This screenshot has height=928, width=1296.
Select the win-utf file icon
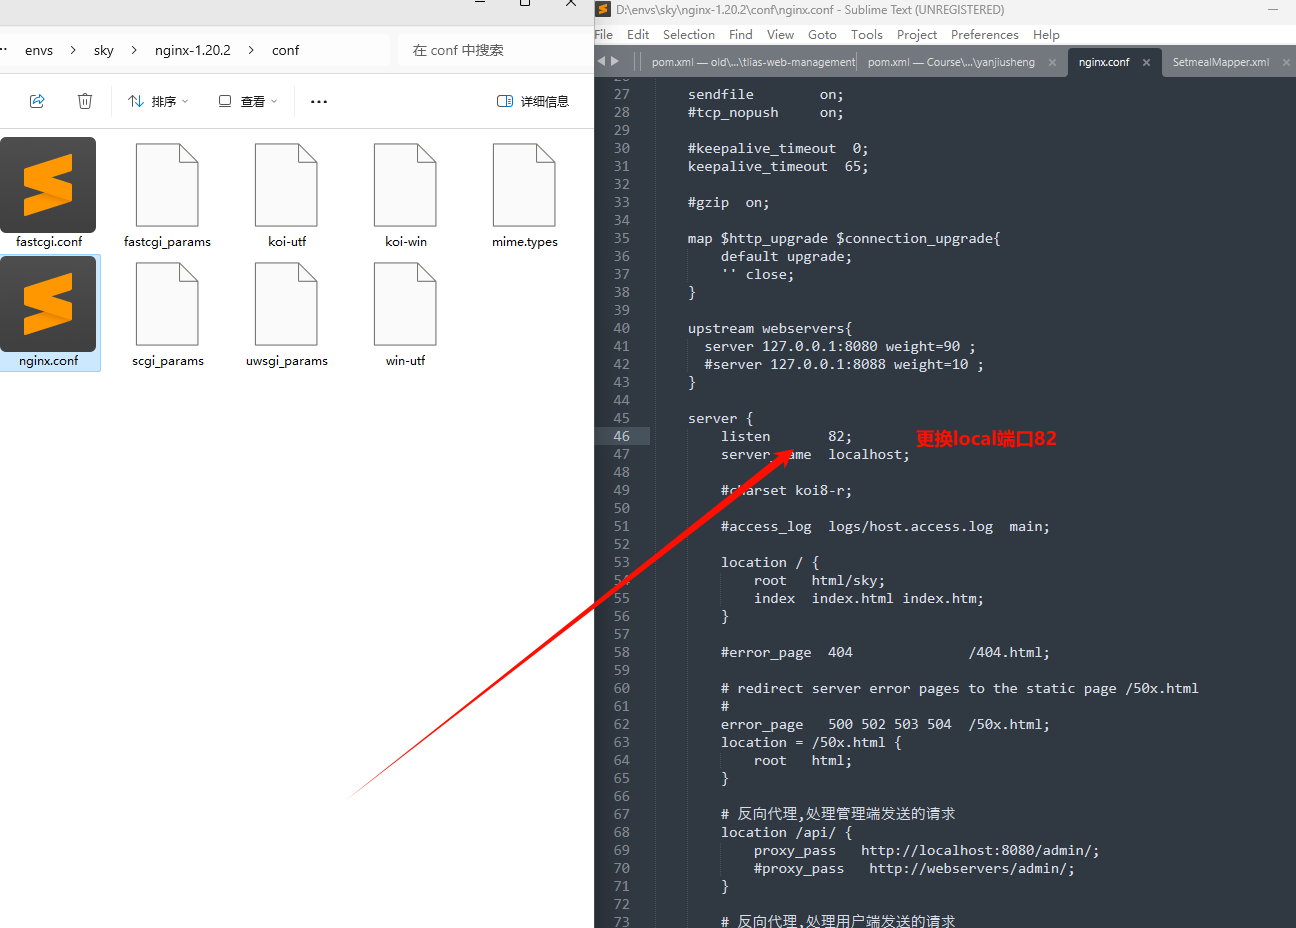point(405,304)
